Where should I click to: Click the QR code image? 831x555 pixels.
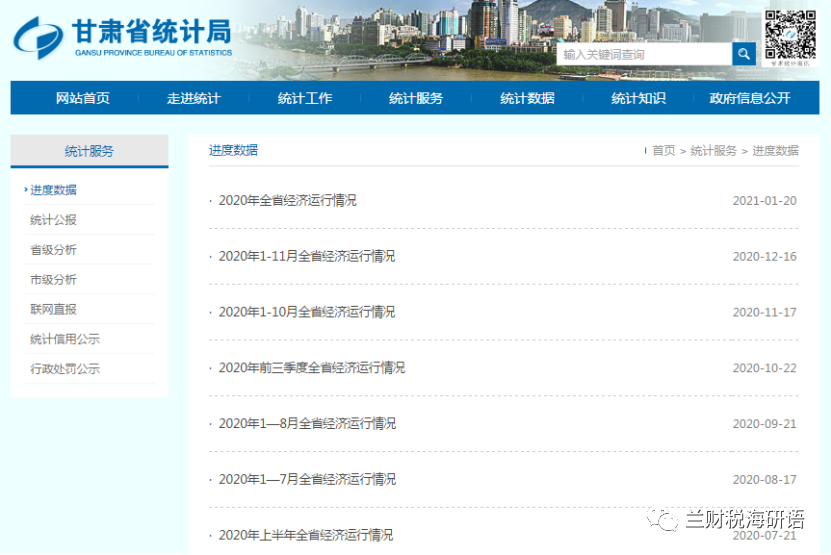[790, 35]
